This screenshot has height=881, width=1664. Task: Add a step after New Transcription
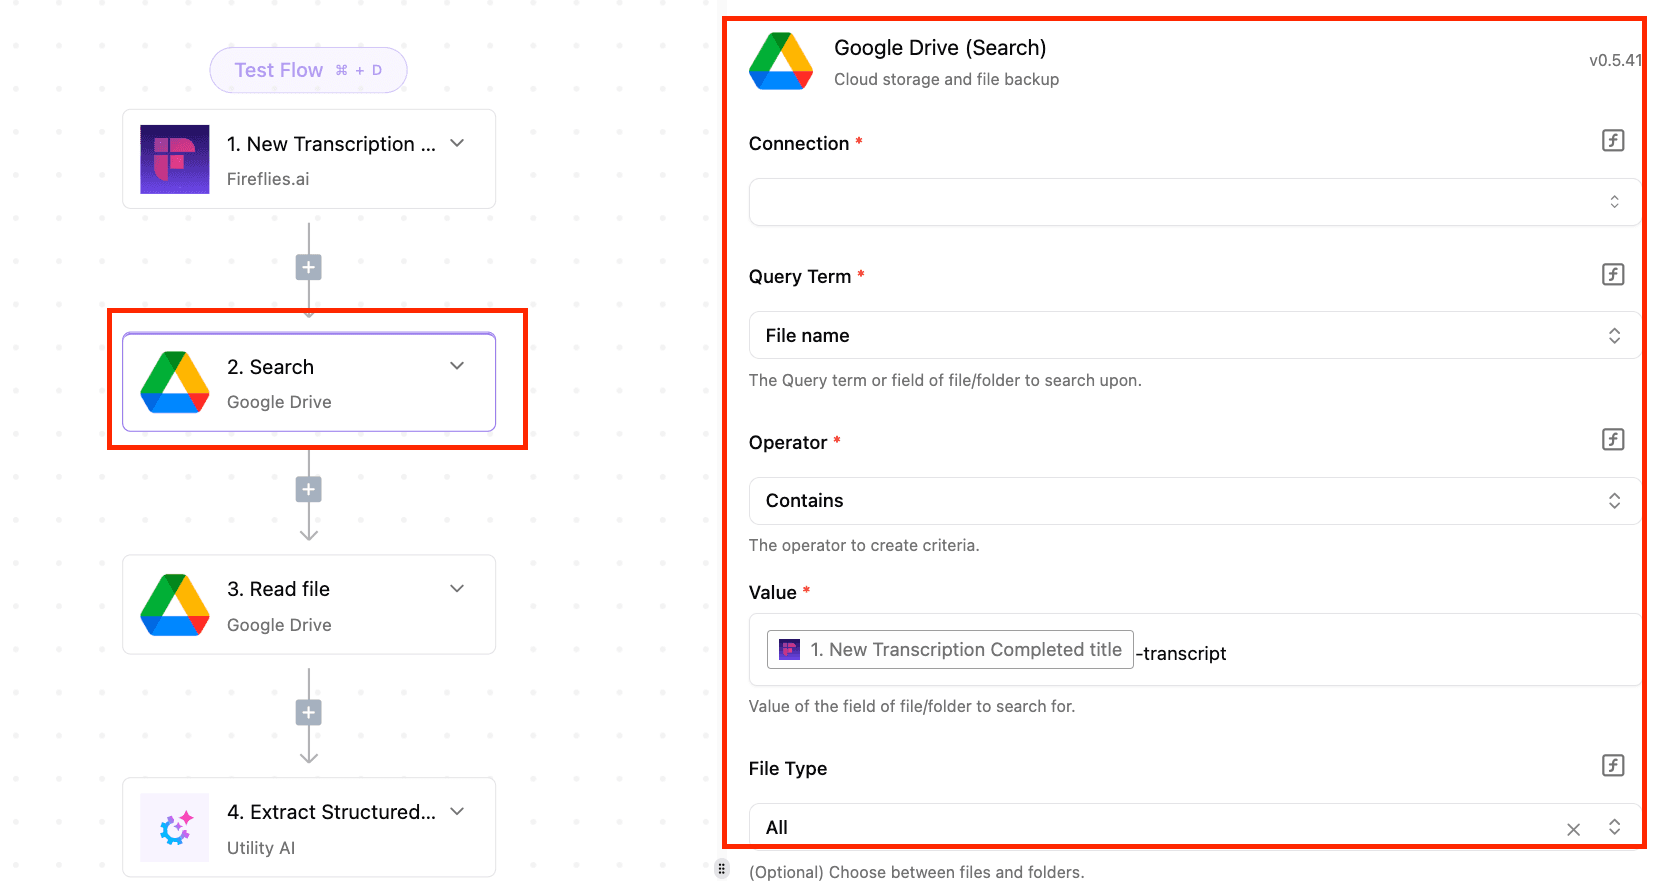pyautogui.click(x=309, y=267)
